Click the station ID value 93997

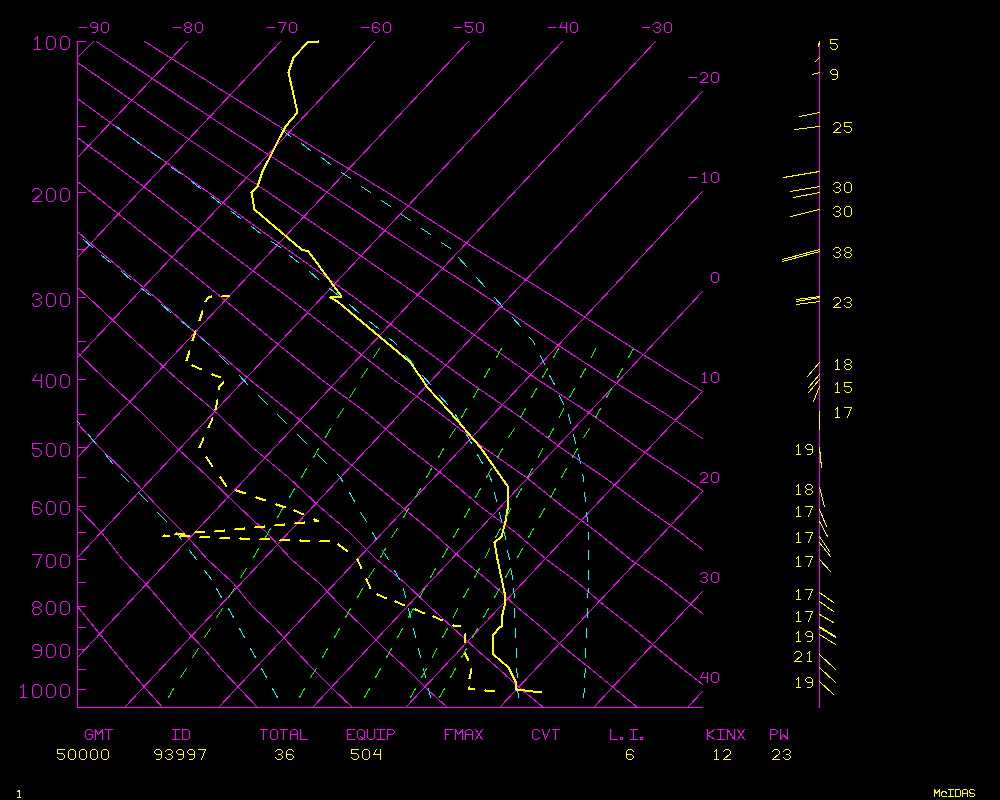pos(180,755)
